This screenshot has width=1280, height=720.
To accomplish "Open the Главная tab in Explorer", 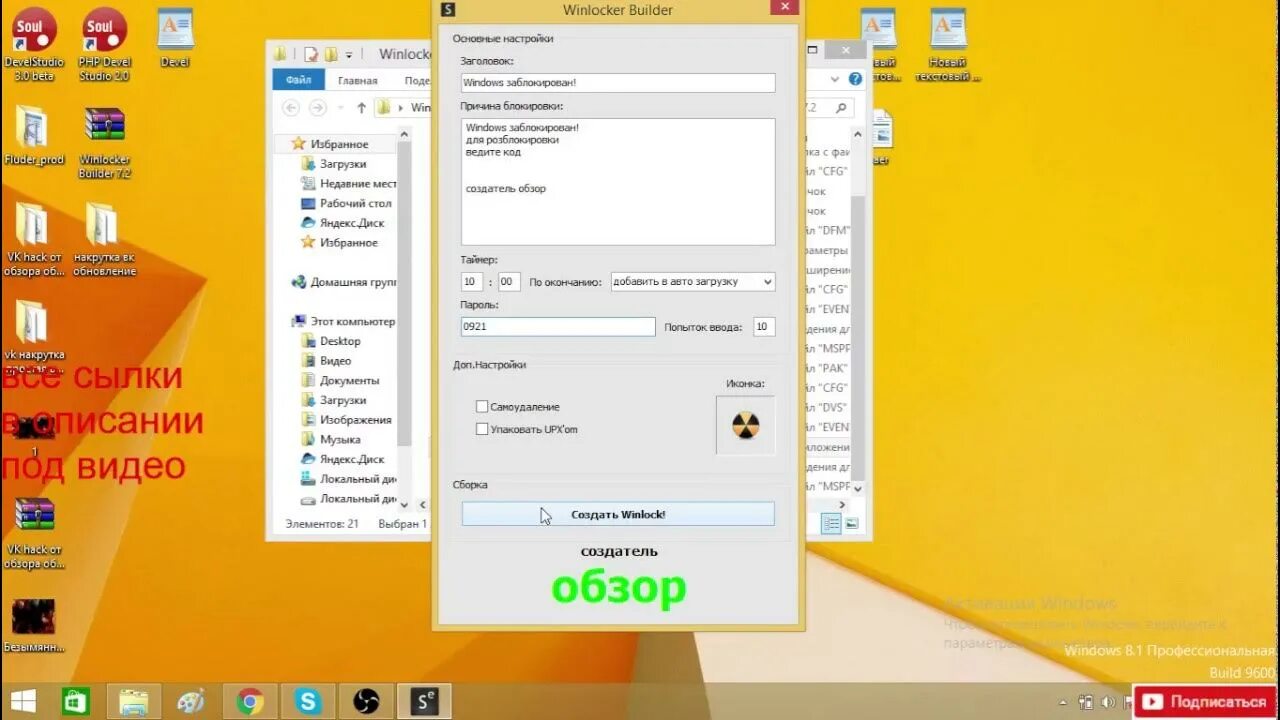I will (357, 80).
